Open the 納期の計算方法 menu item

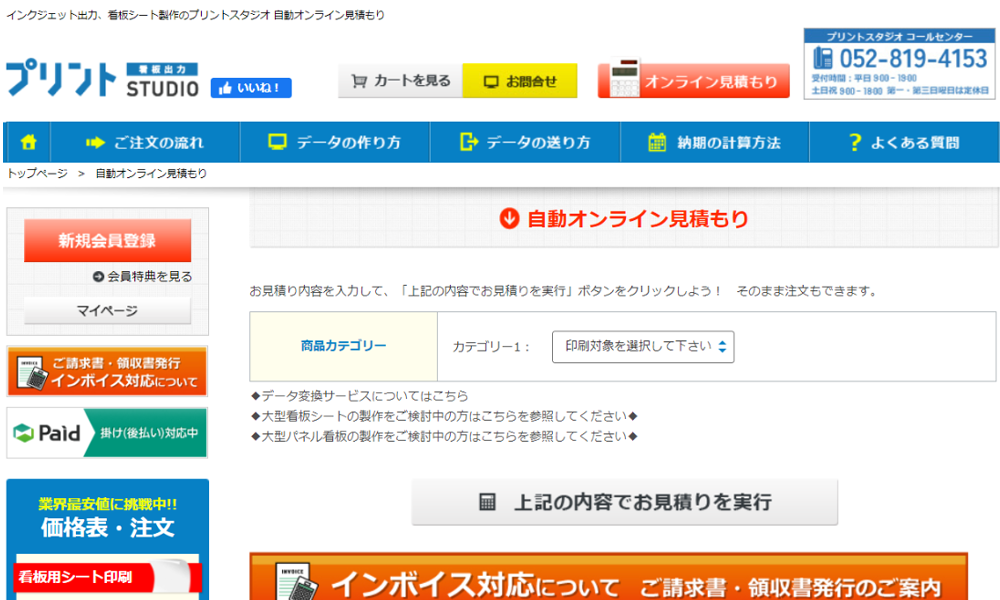coord(715,142)
